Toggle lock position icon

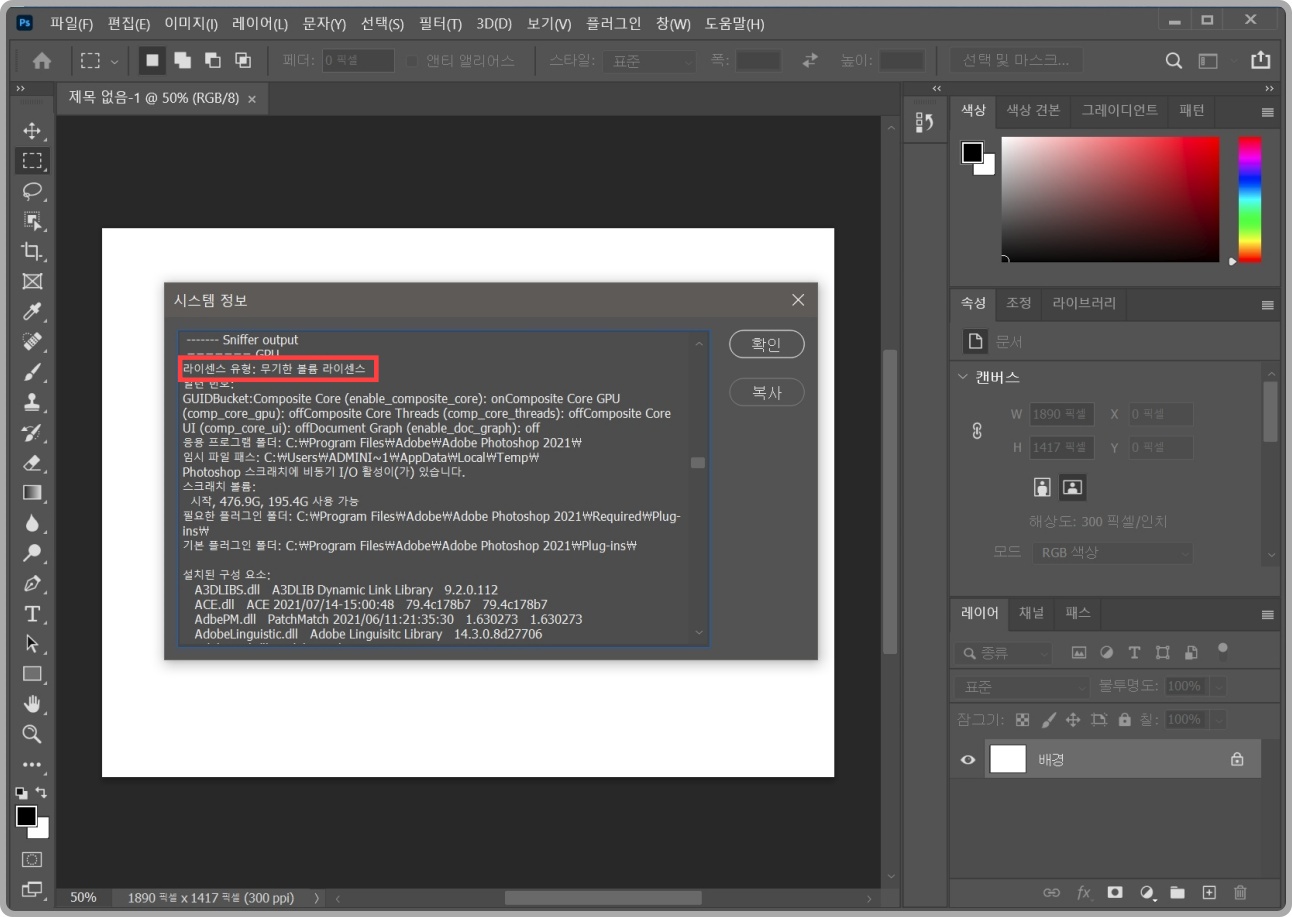pos(1073,719)
